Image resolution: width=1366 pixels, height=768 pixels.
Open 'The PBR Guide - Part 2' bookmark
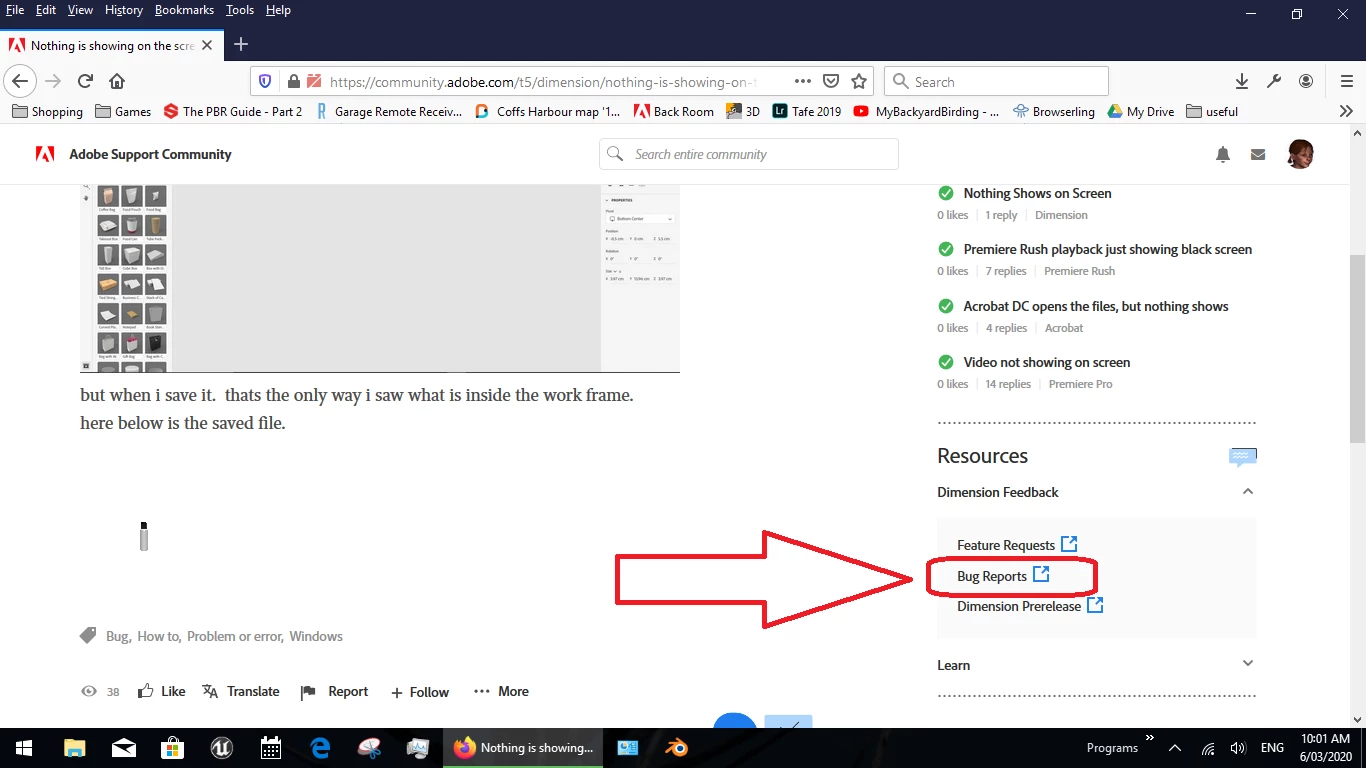233,111
